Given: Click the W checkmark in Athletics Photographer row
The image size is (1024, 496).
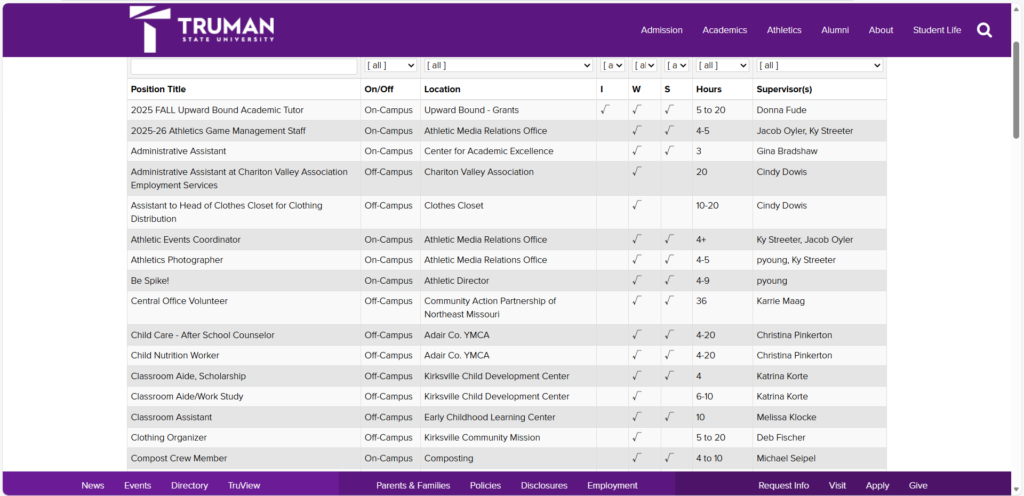Looking at the screenshot, I should point(637,260).
